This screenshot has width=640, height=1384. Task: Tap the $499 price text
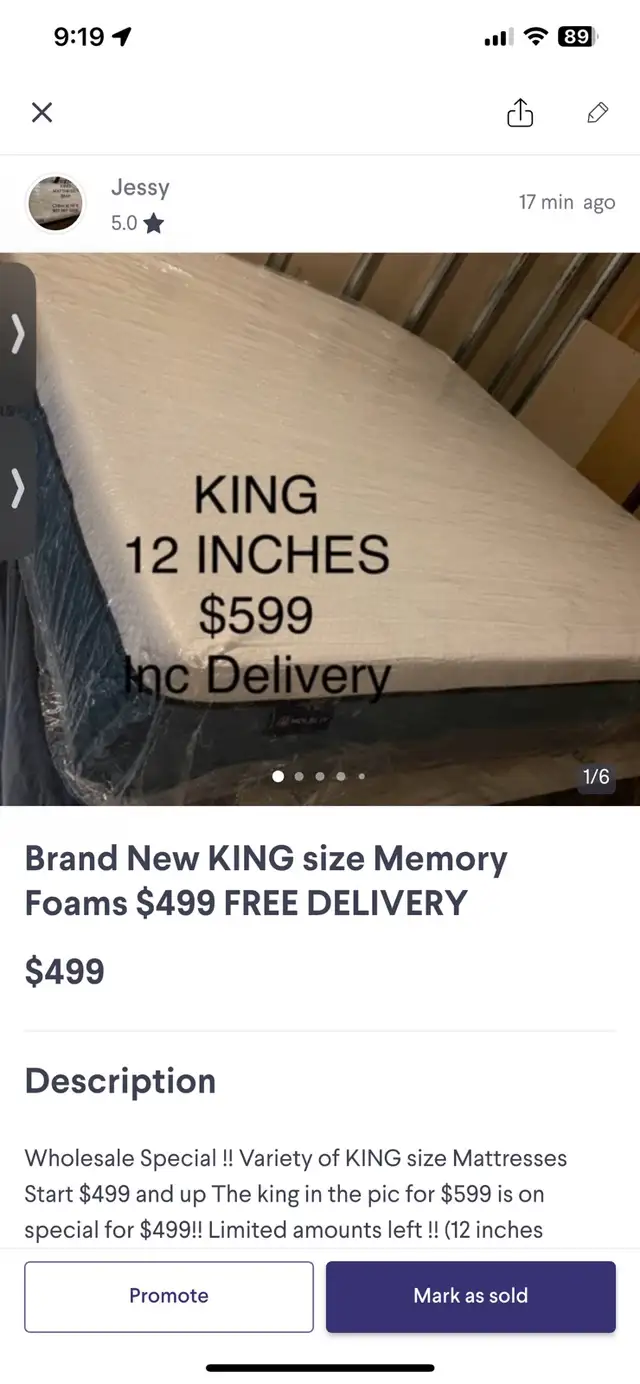coord(65,971)
